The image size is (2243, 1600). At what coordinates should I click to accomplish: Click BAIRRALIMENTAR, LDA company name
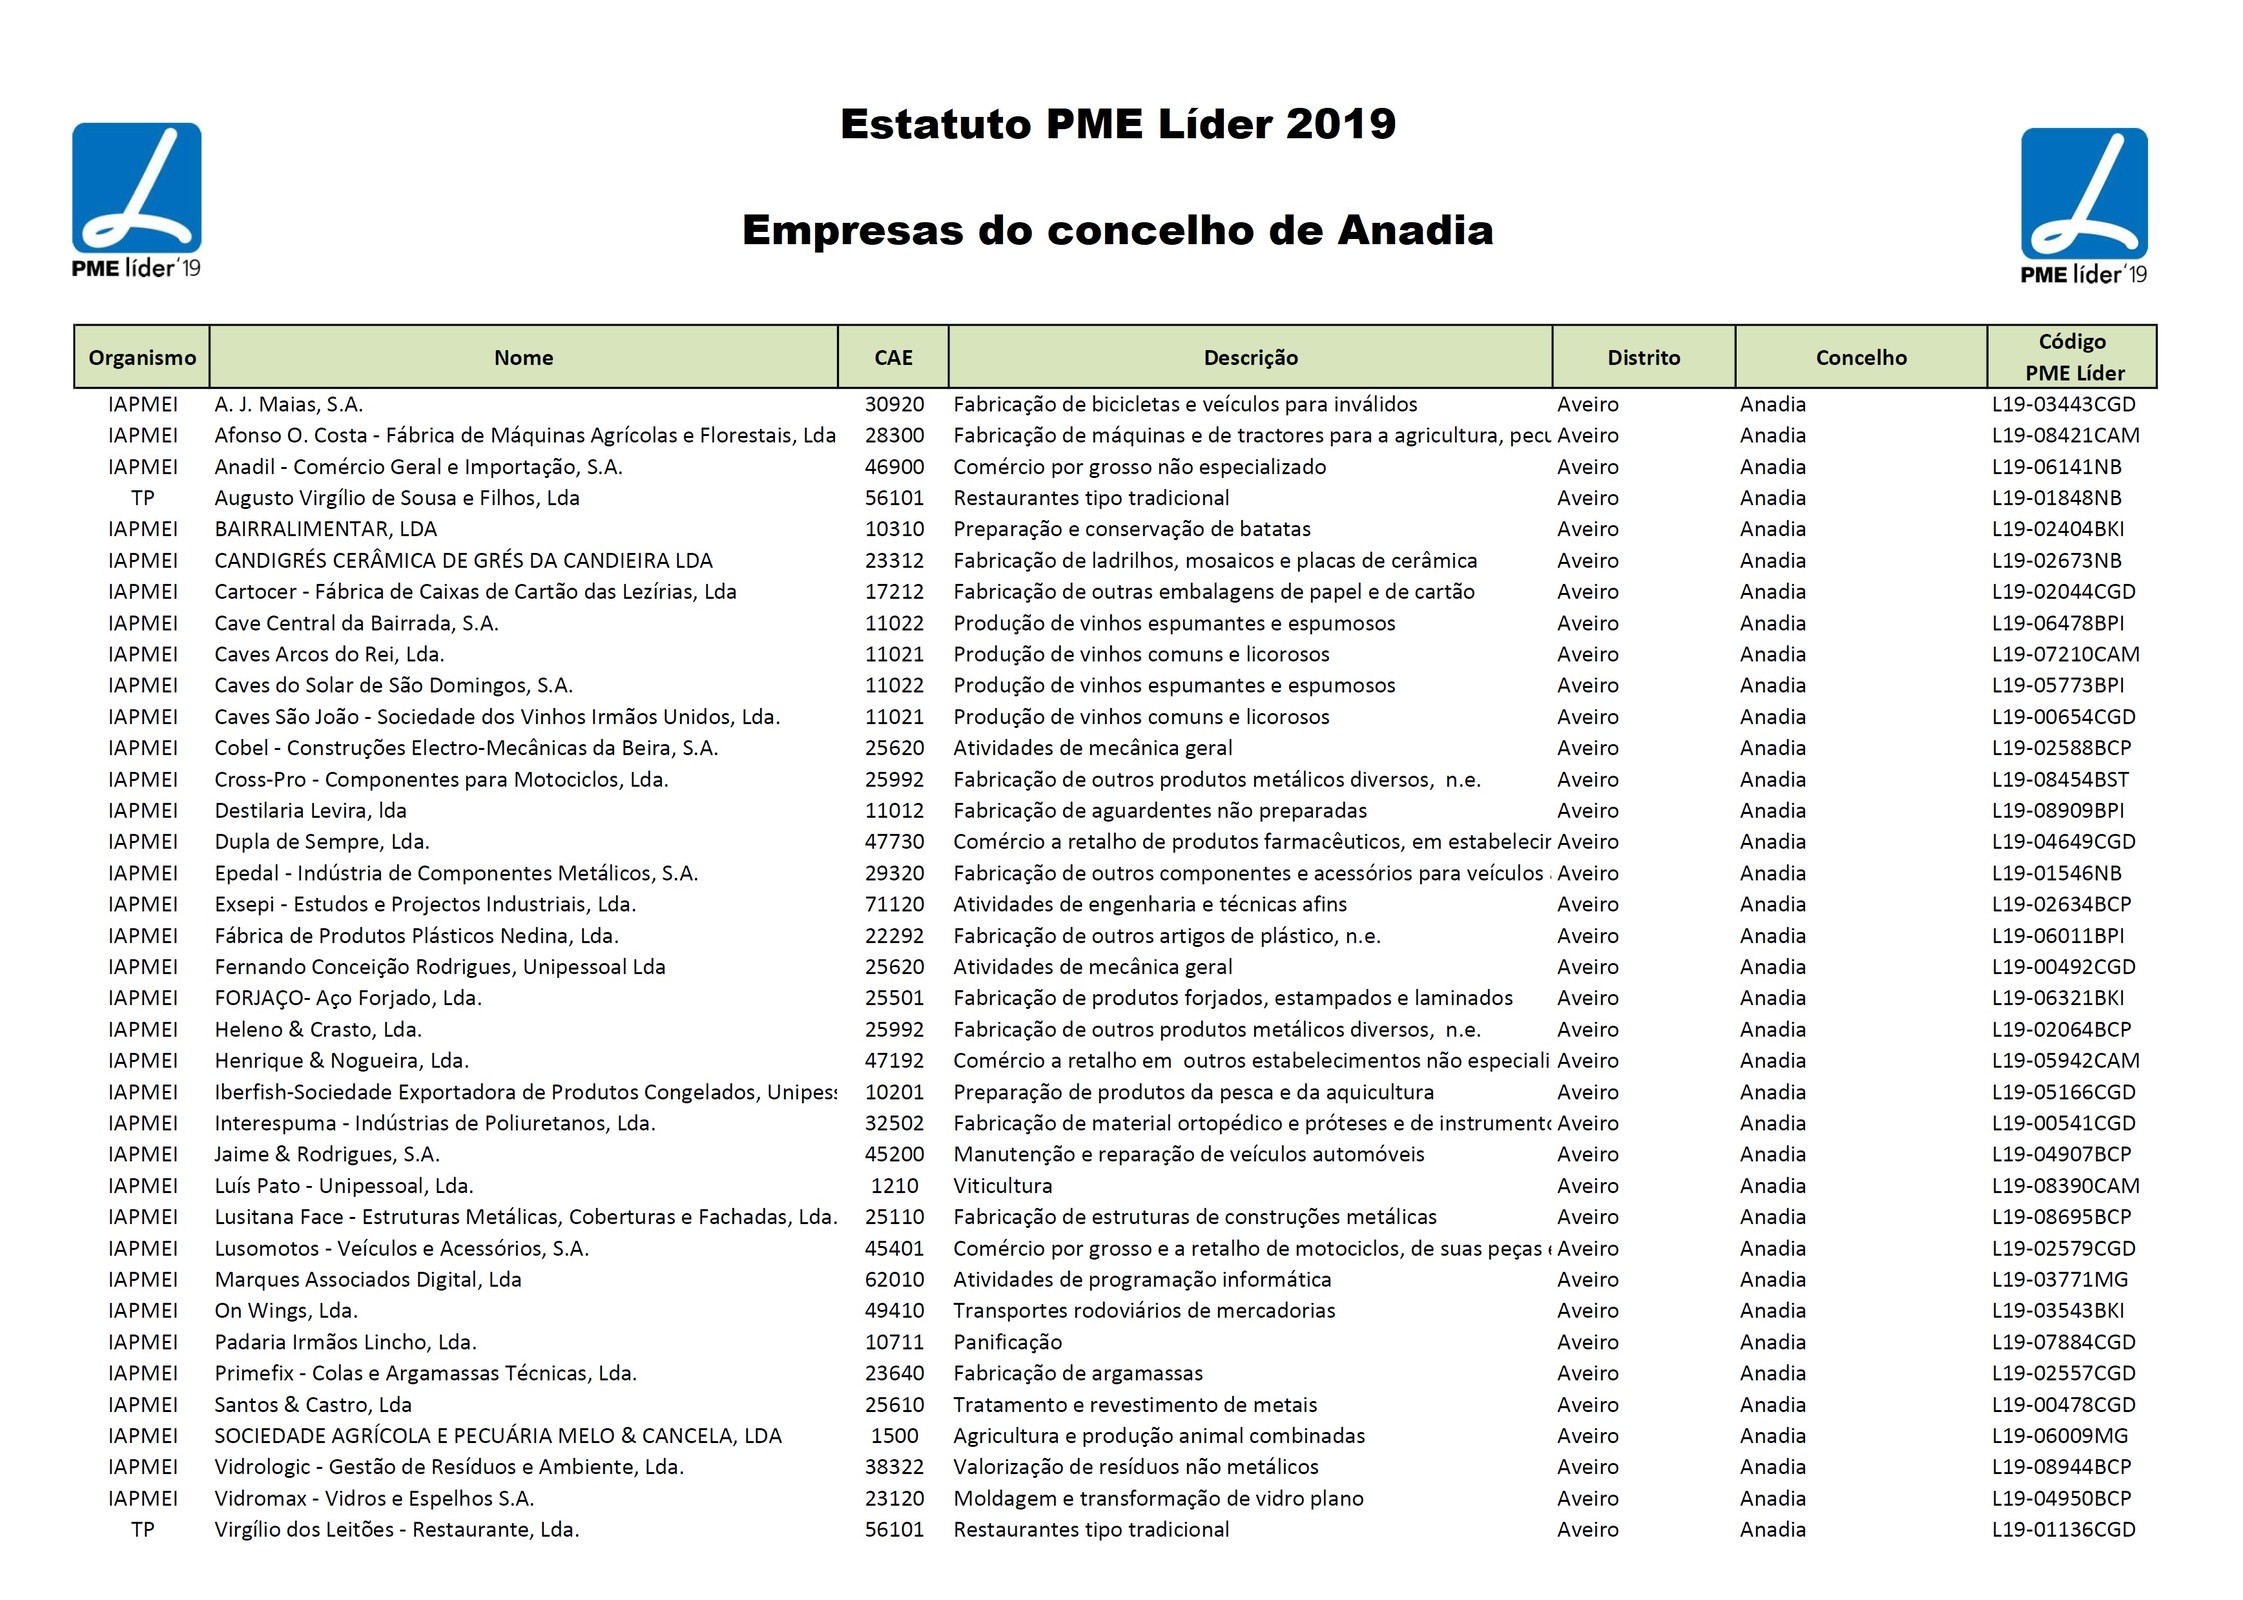[x=325, y=529]
